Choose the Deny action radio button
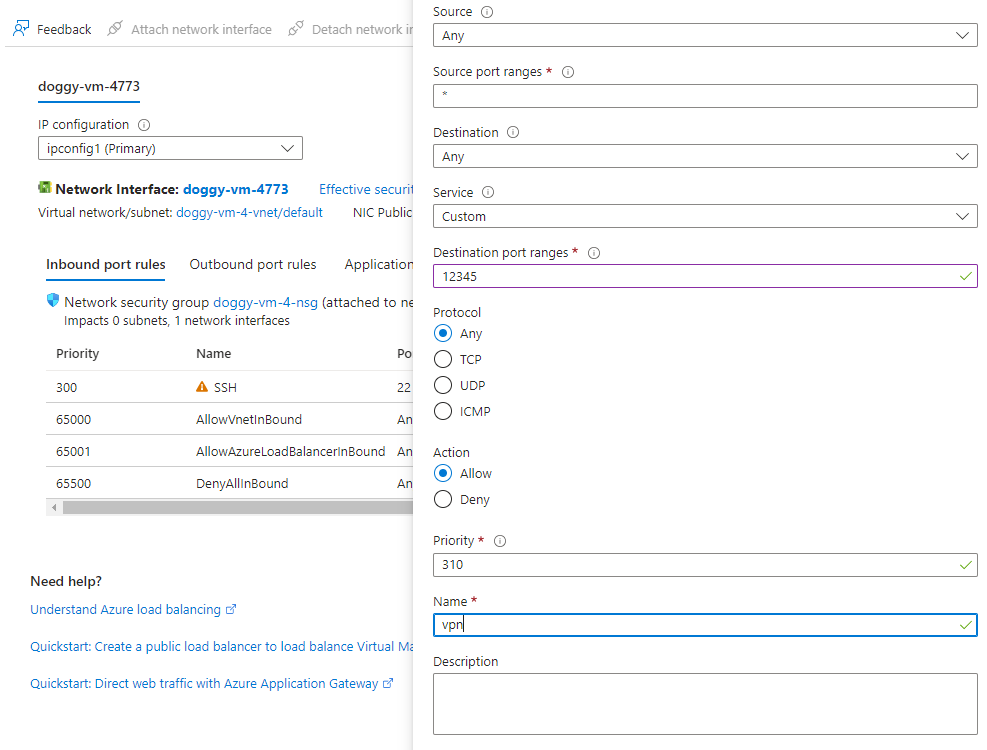 coord(442,499)
